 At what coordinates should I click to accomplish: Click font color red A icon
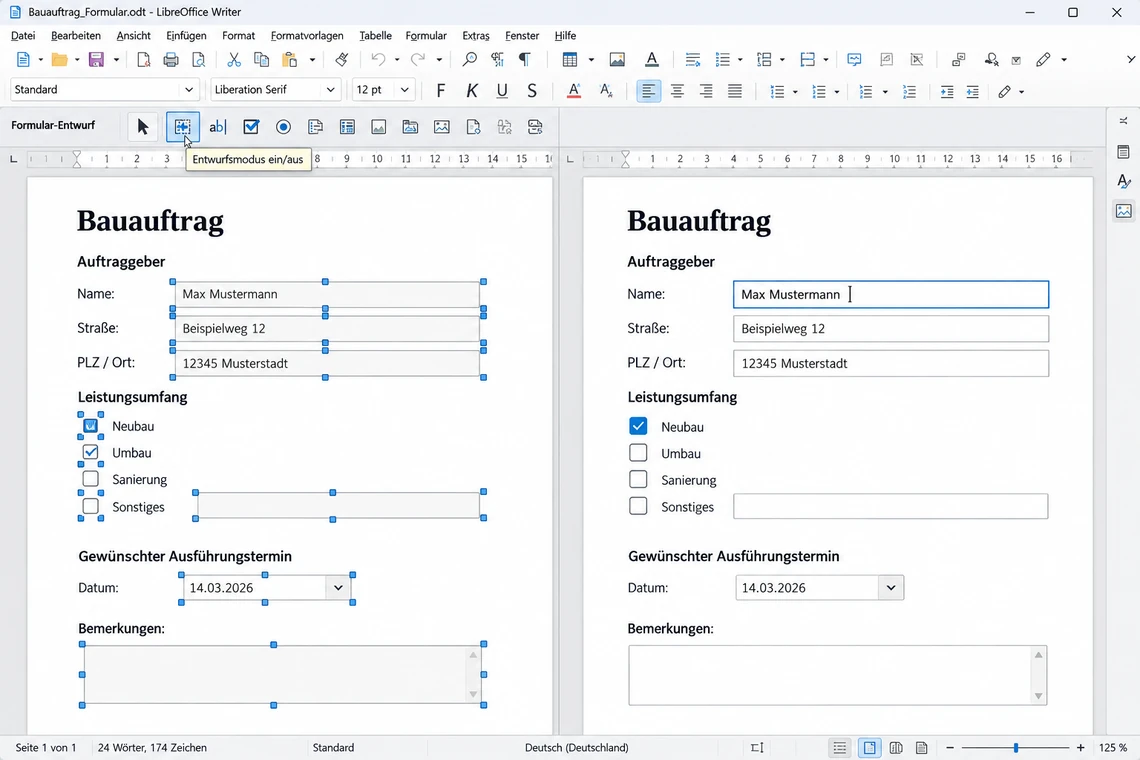tap(574, 91)
